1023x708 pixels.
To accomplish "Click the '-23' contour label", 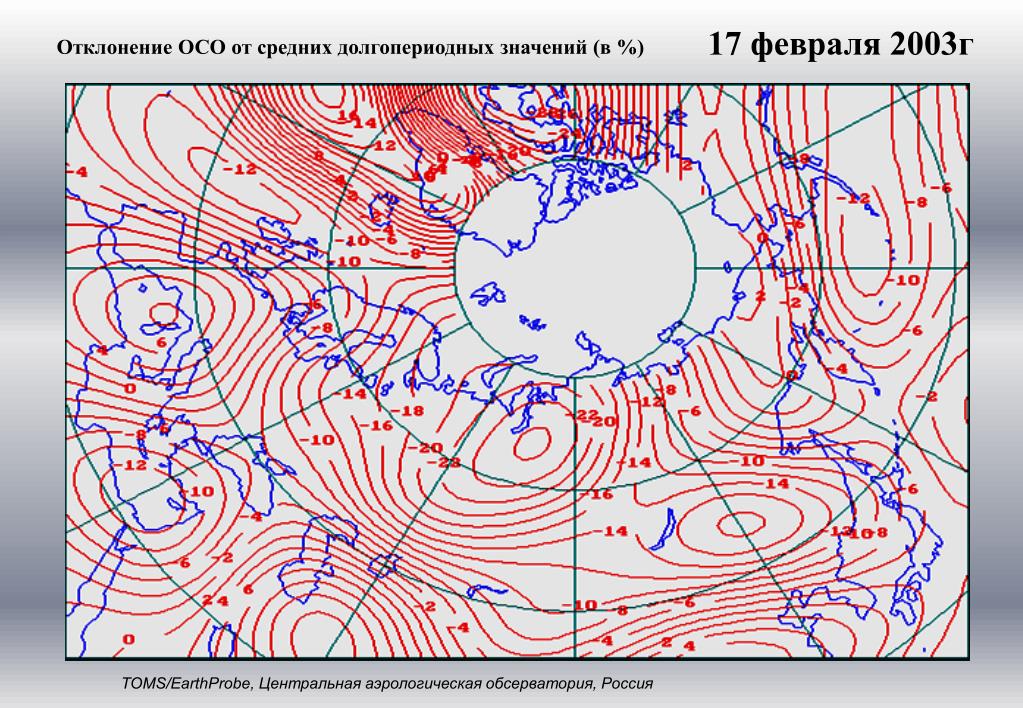I will point(444,463).
